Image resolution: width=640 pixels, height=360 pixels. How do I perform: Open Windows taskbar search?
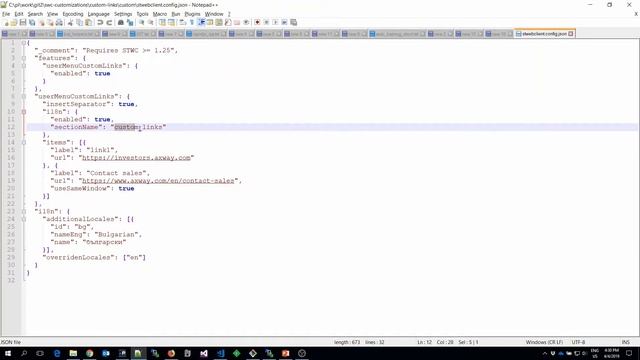[24, 353]
